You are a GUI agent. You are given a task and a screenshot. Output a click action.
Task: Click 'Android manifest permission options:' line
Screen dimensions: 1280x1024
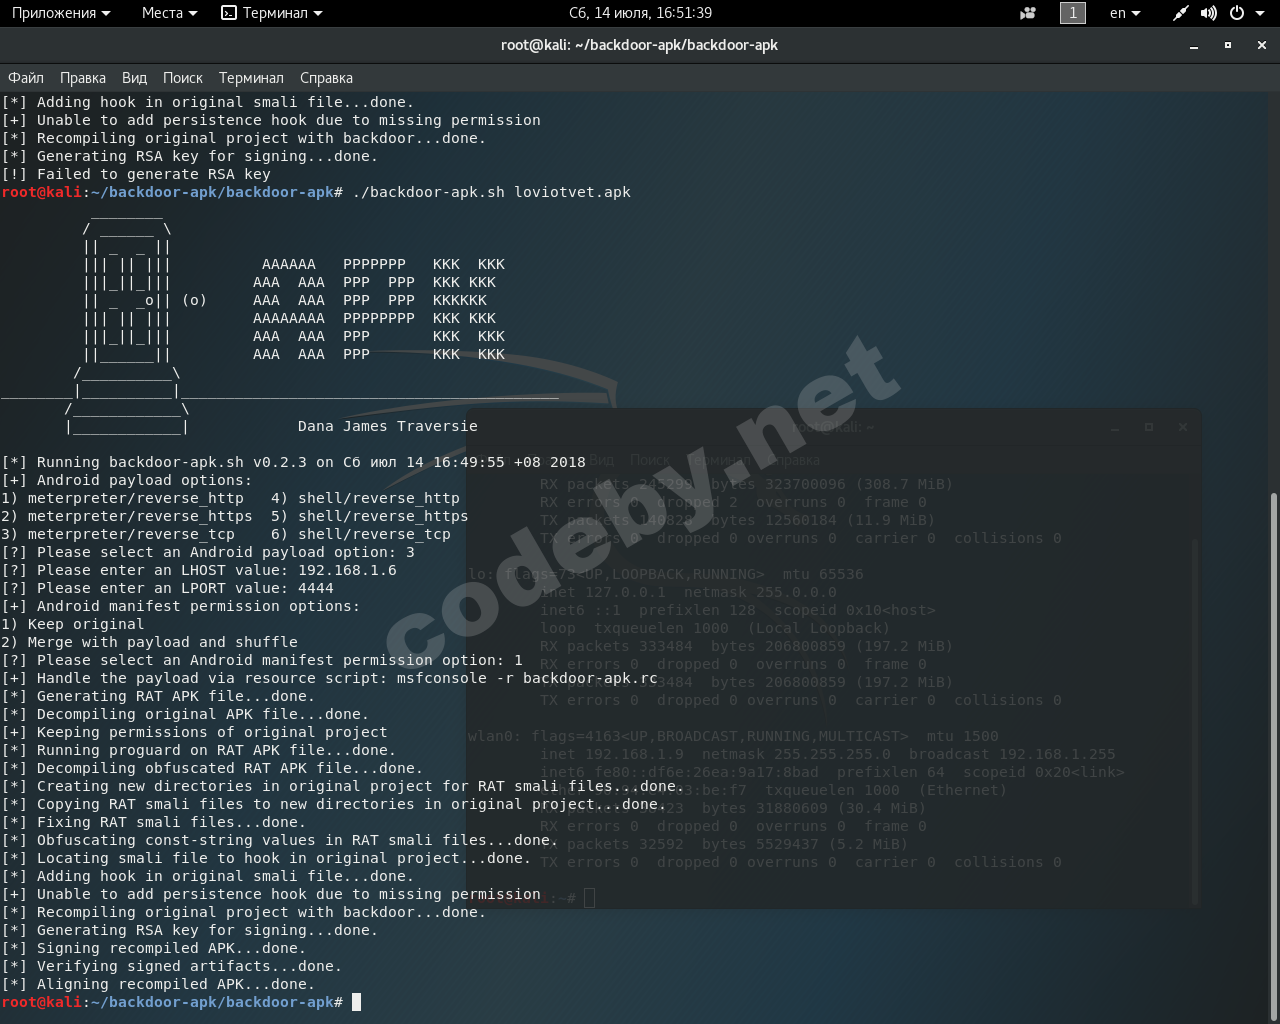(x=181, y=606)
